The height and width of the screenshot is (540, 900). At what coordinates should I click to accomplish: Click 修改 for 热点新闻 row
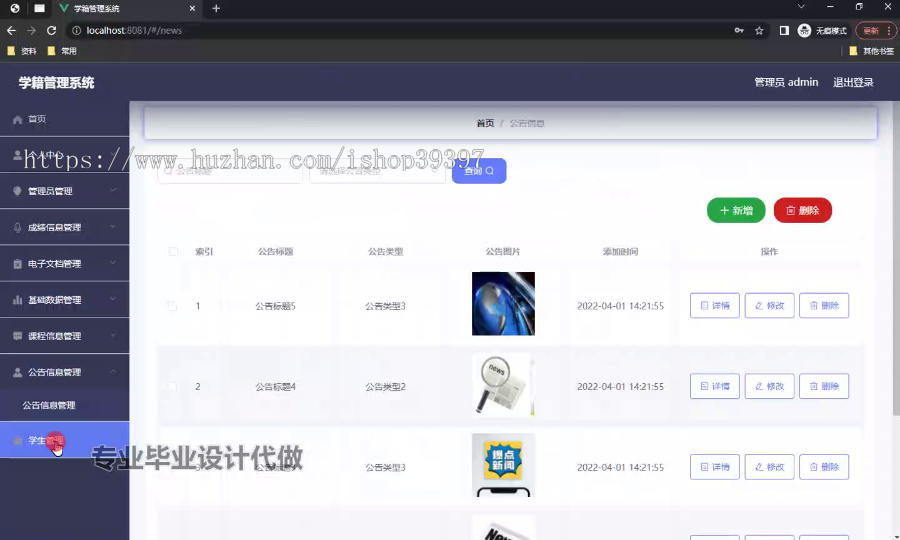(769, 467)
